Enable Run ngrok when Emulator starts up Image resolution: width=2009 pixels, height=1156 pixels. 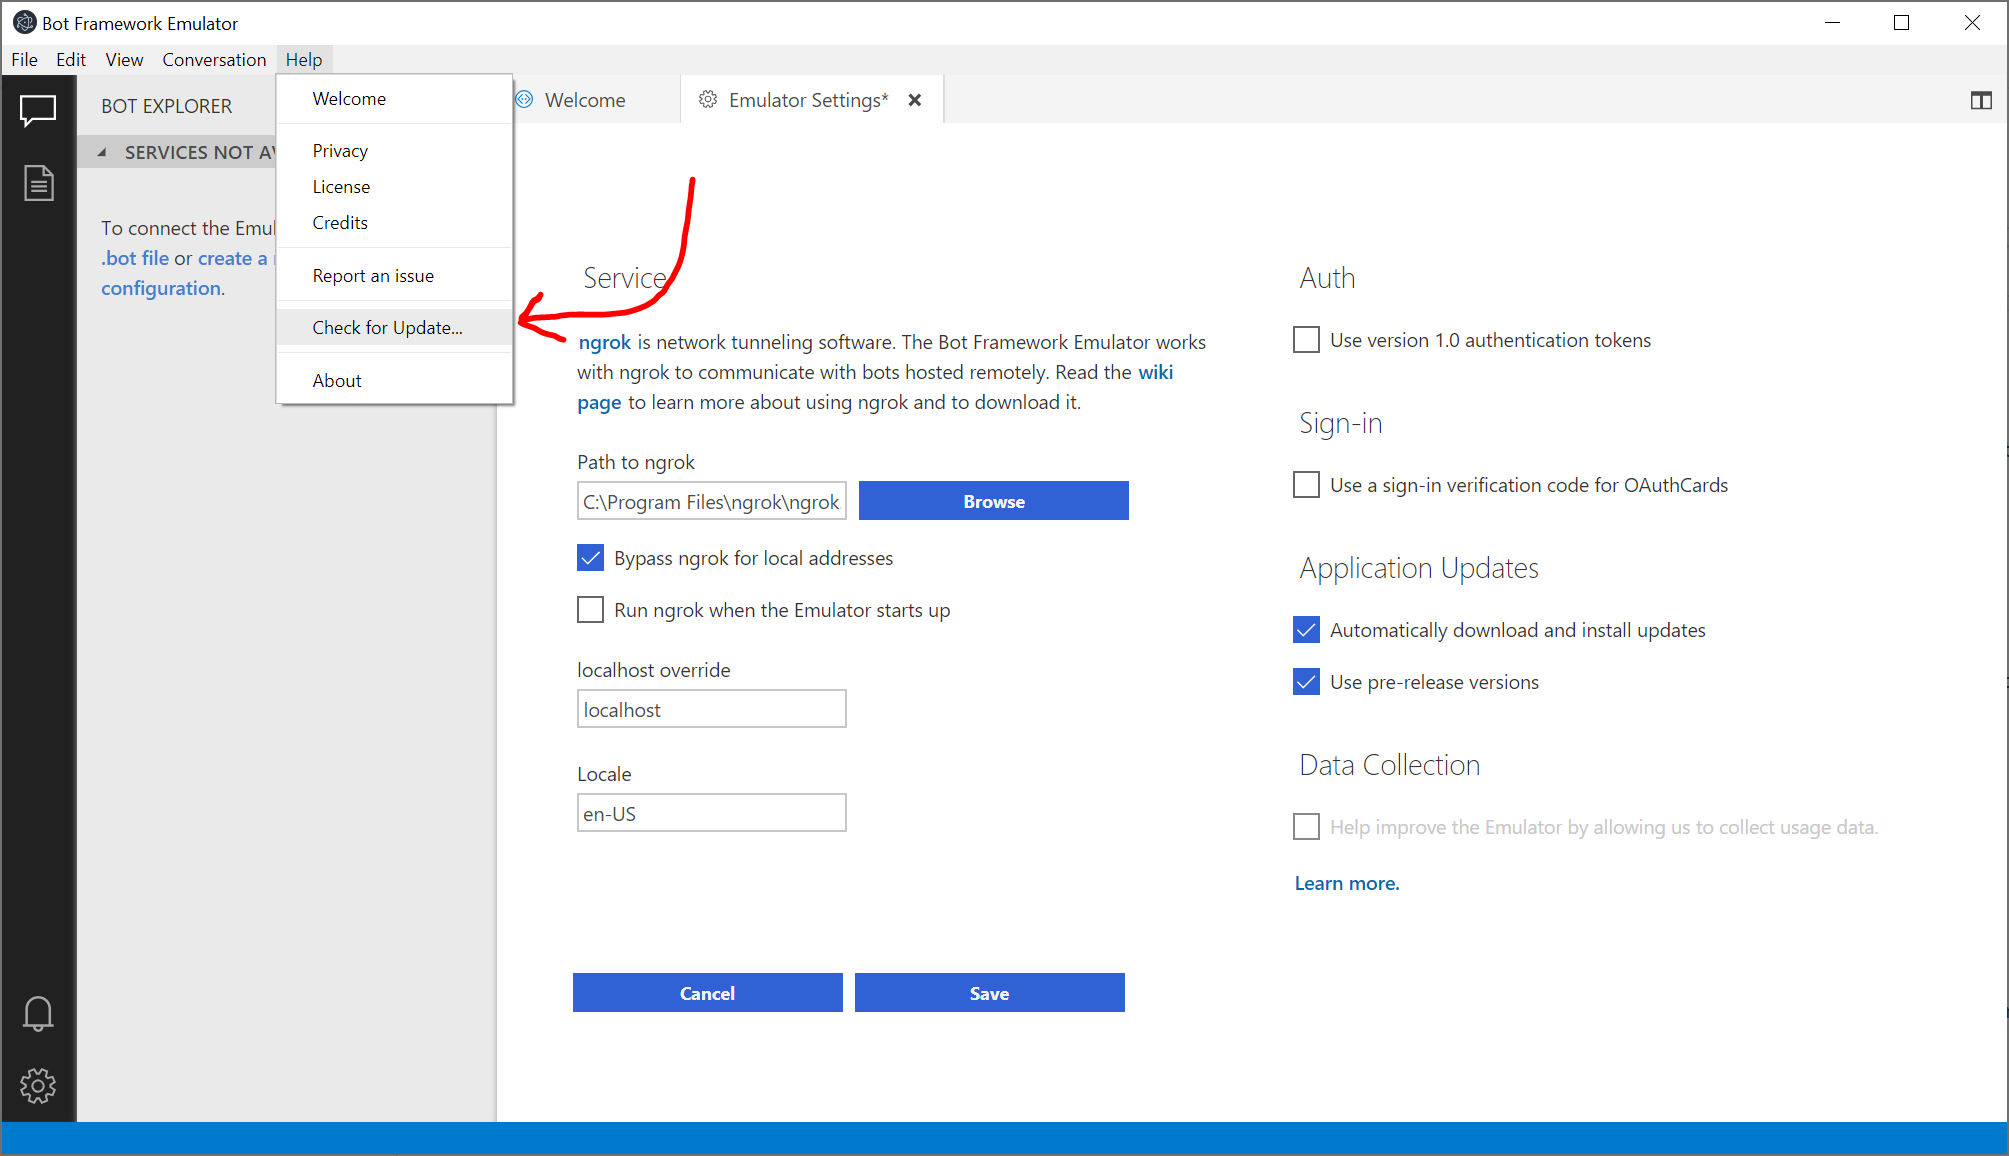tap(590, 610)
